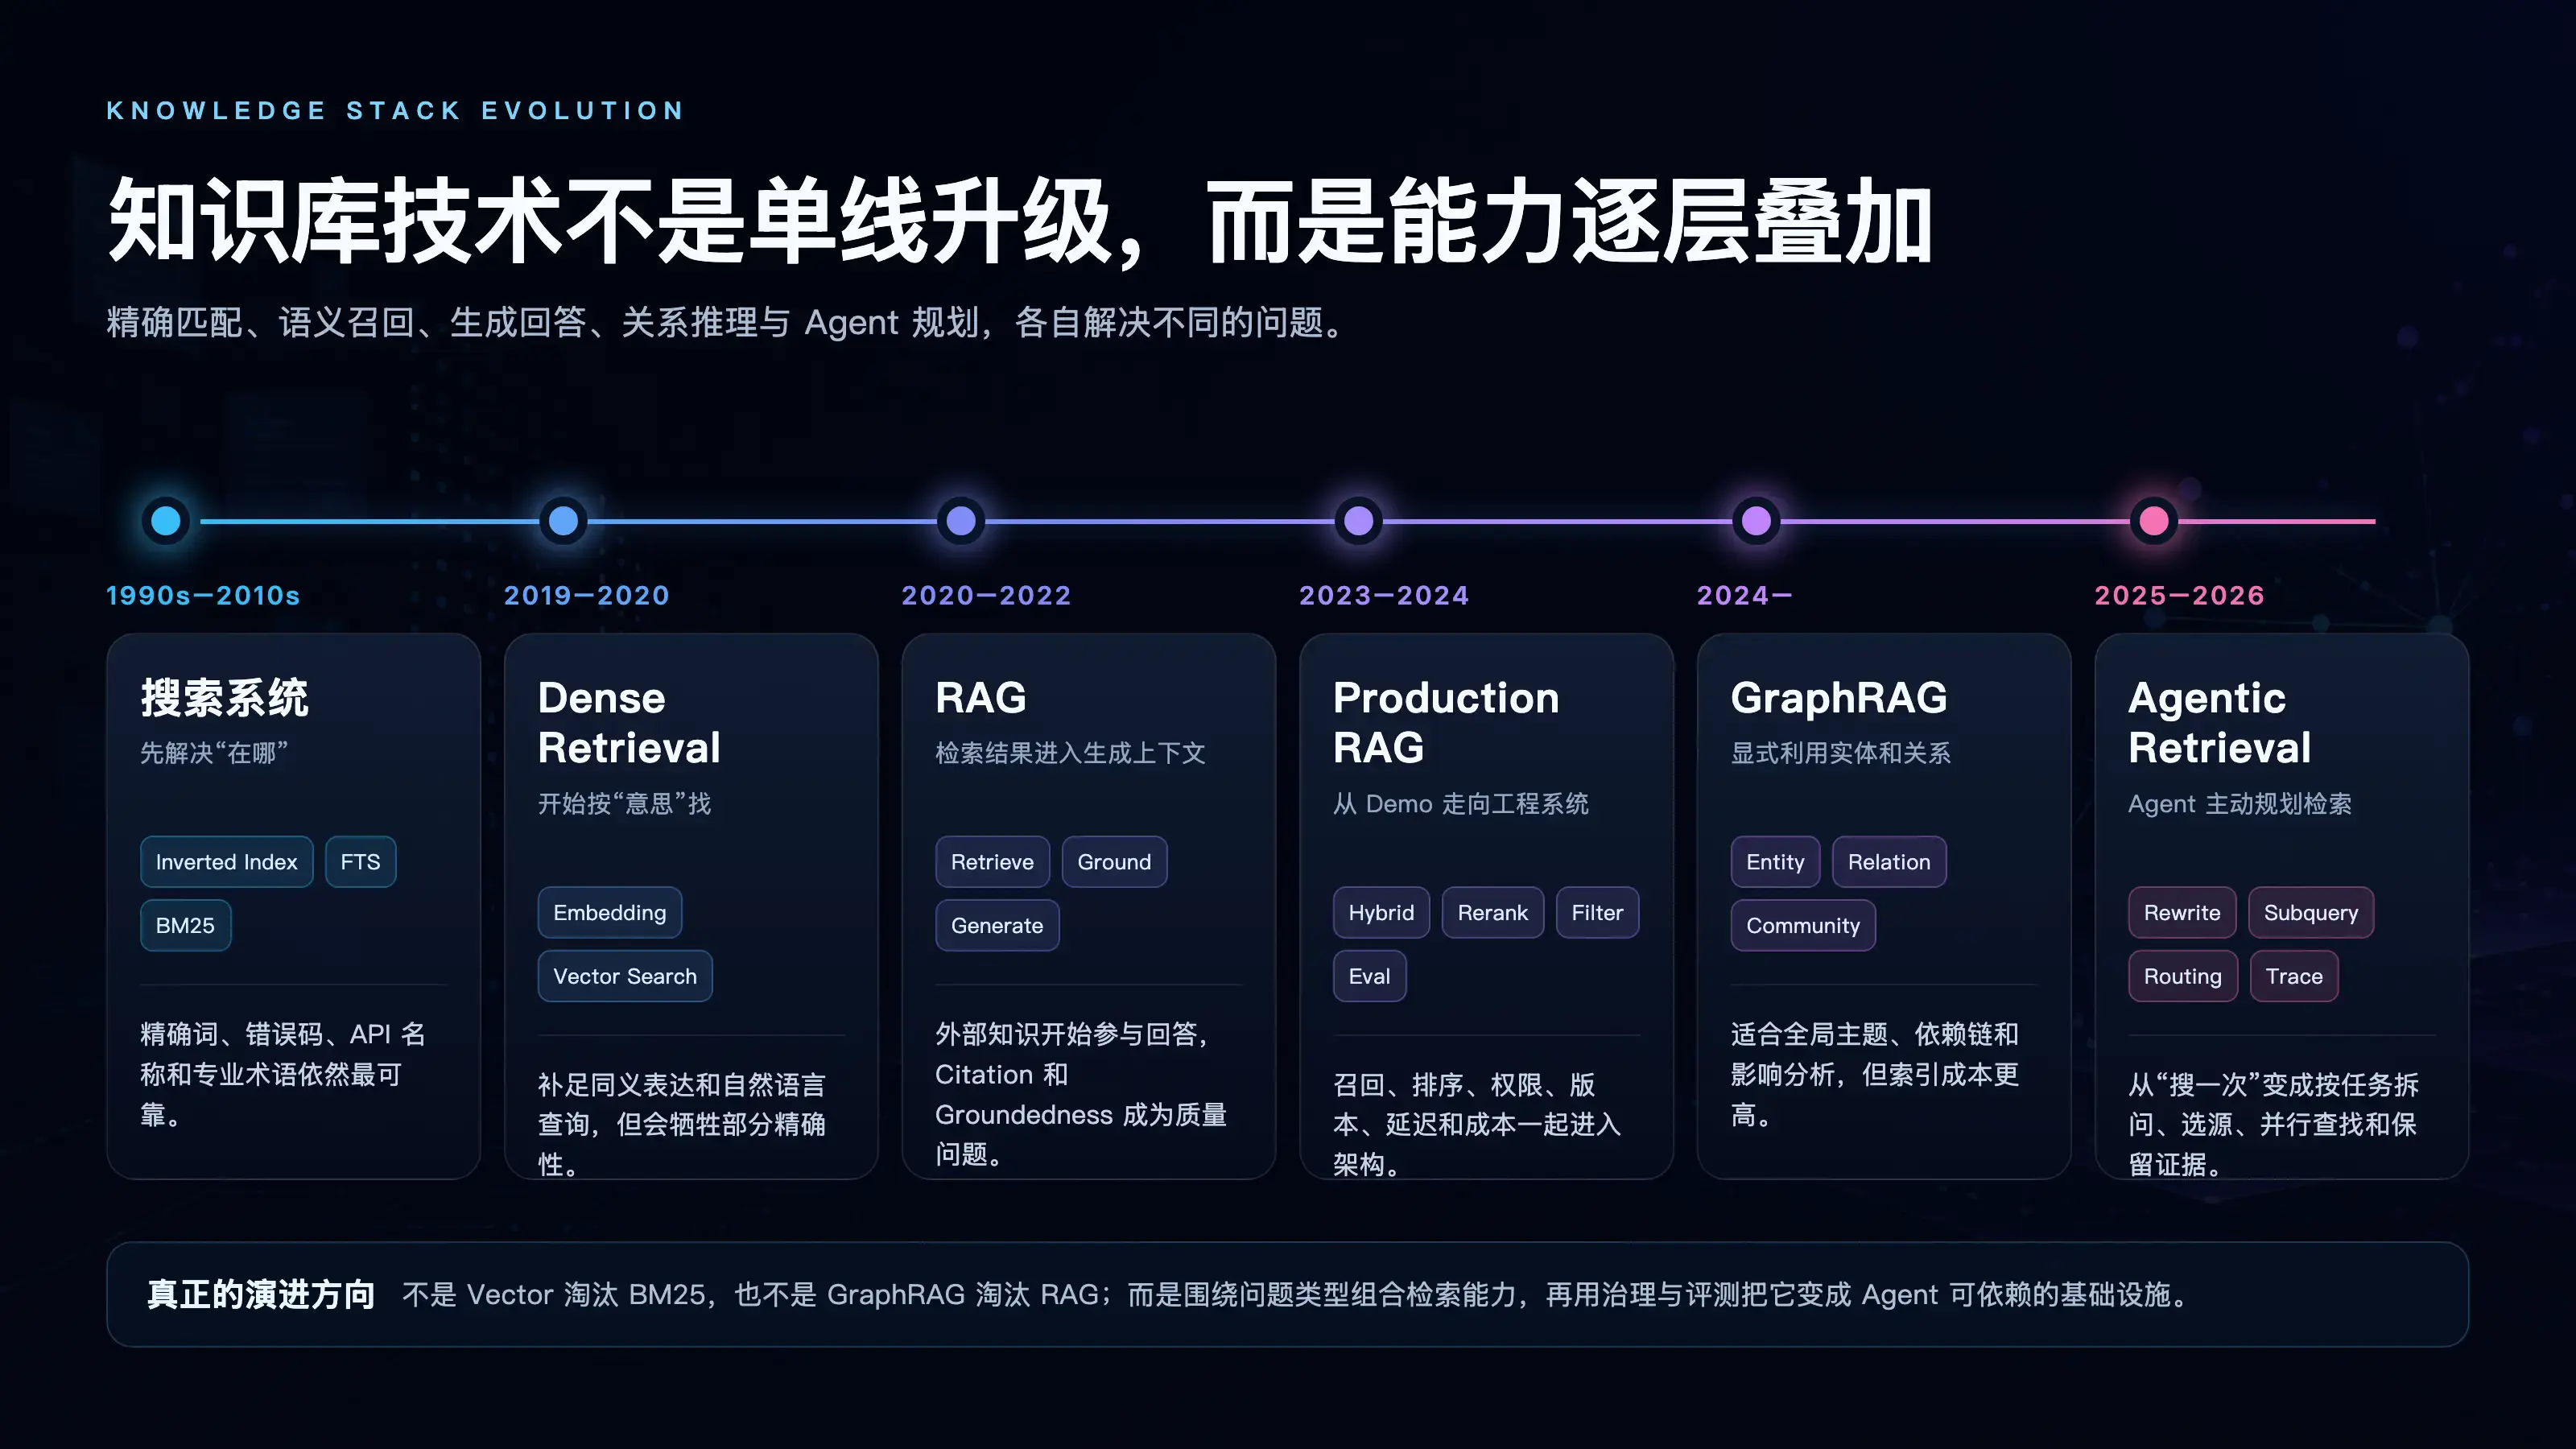Select the Community tag
Screen dimensions: 2576x1449
(1803, 925)
